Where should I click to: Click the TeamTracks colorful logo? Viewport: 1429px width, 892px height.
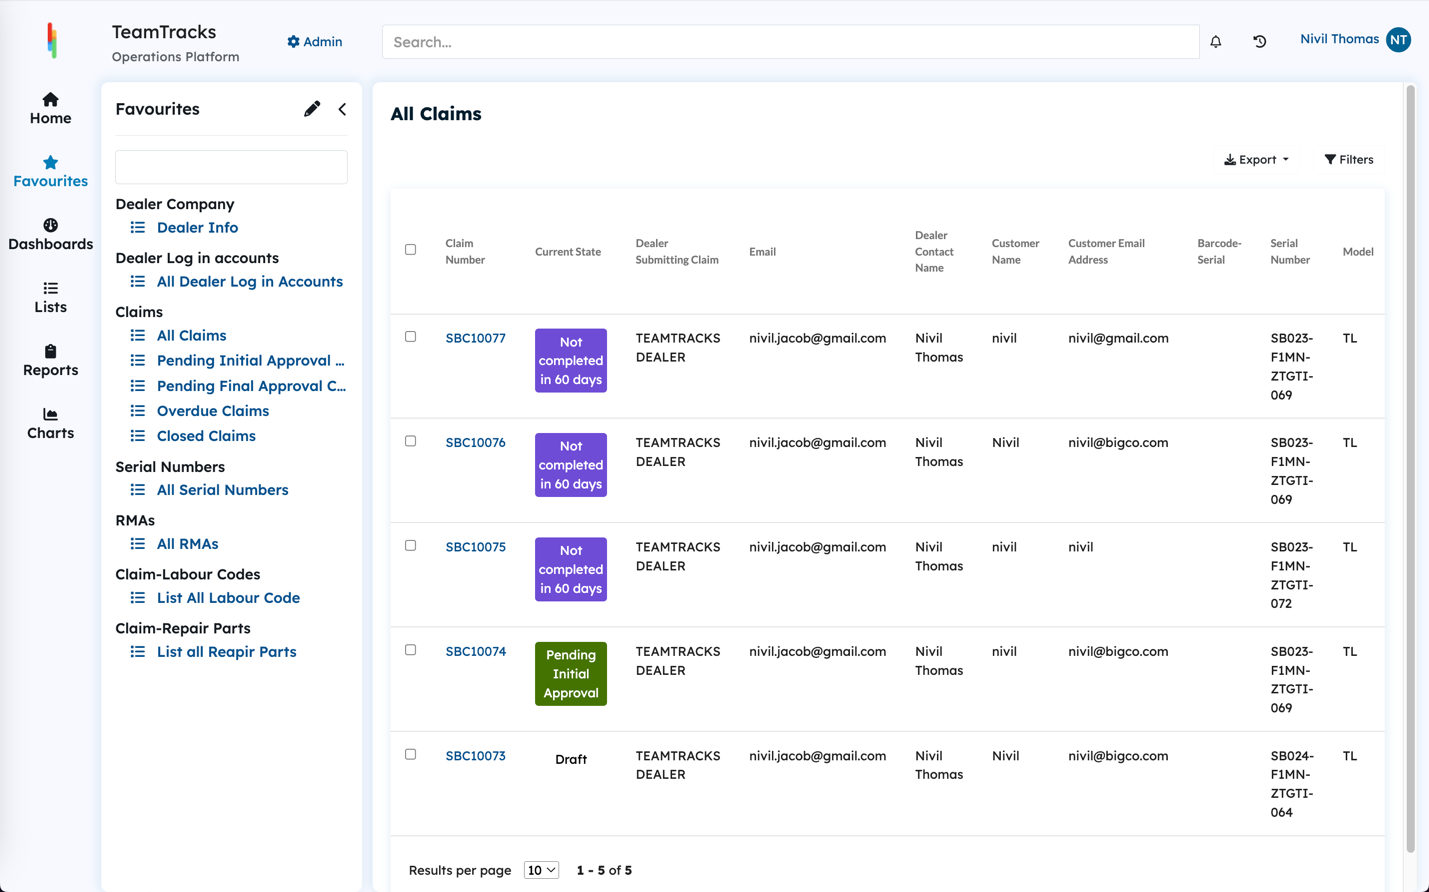tap(52, 41)
